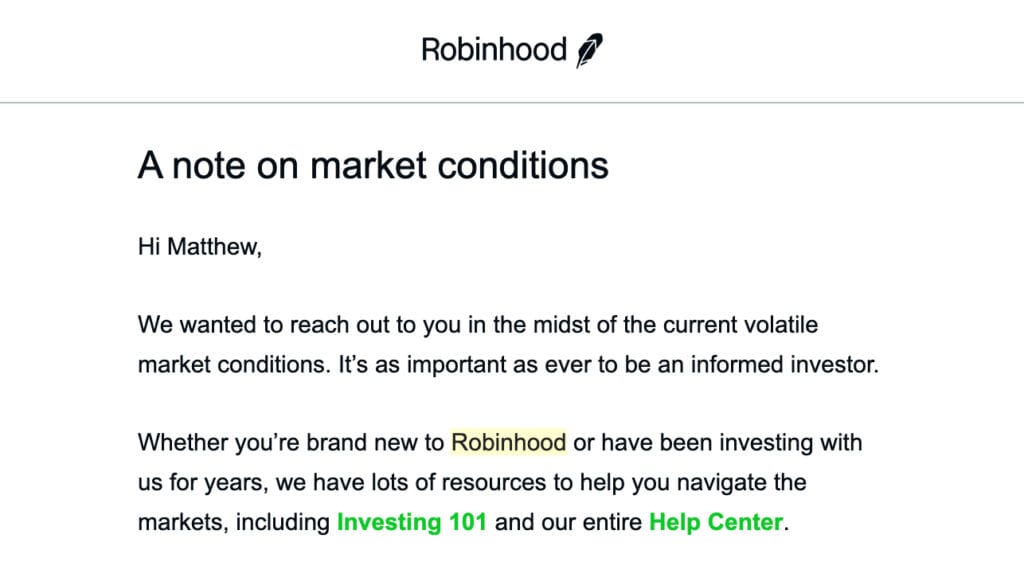This screenshot has width=1024, height=581.
Task: Select the word 'conditions' in the heading
Action: pyautogui.click(x=522, y=165)
